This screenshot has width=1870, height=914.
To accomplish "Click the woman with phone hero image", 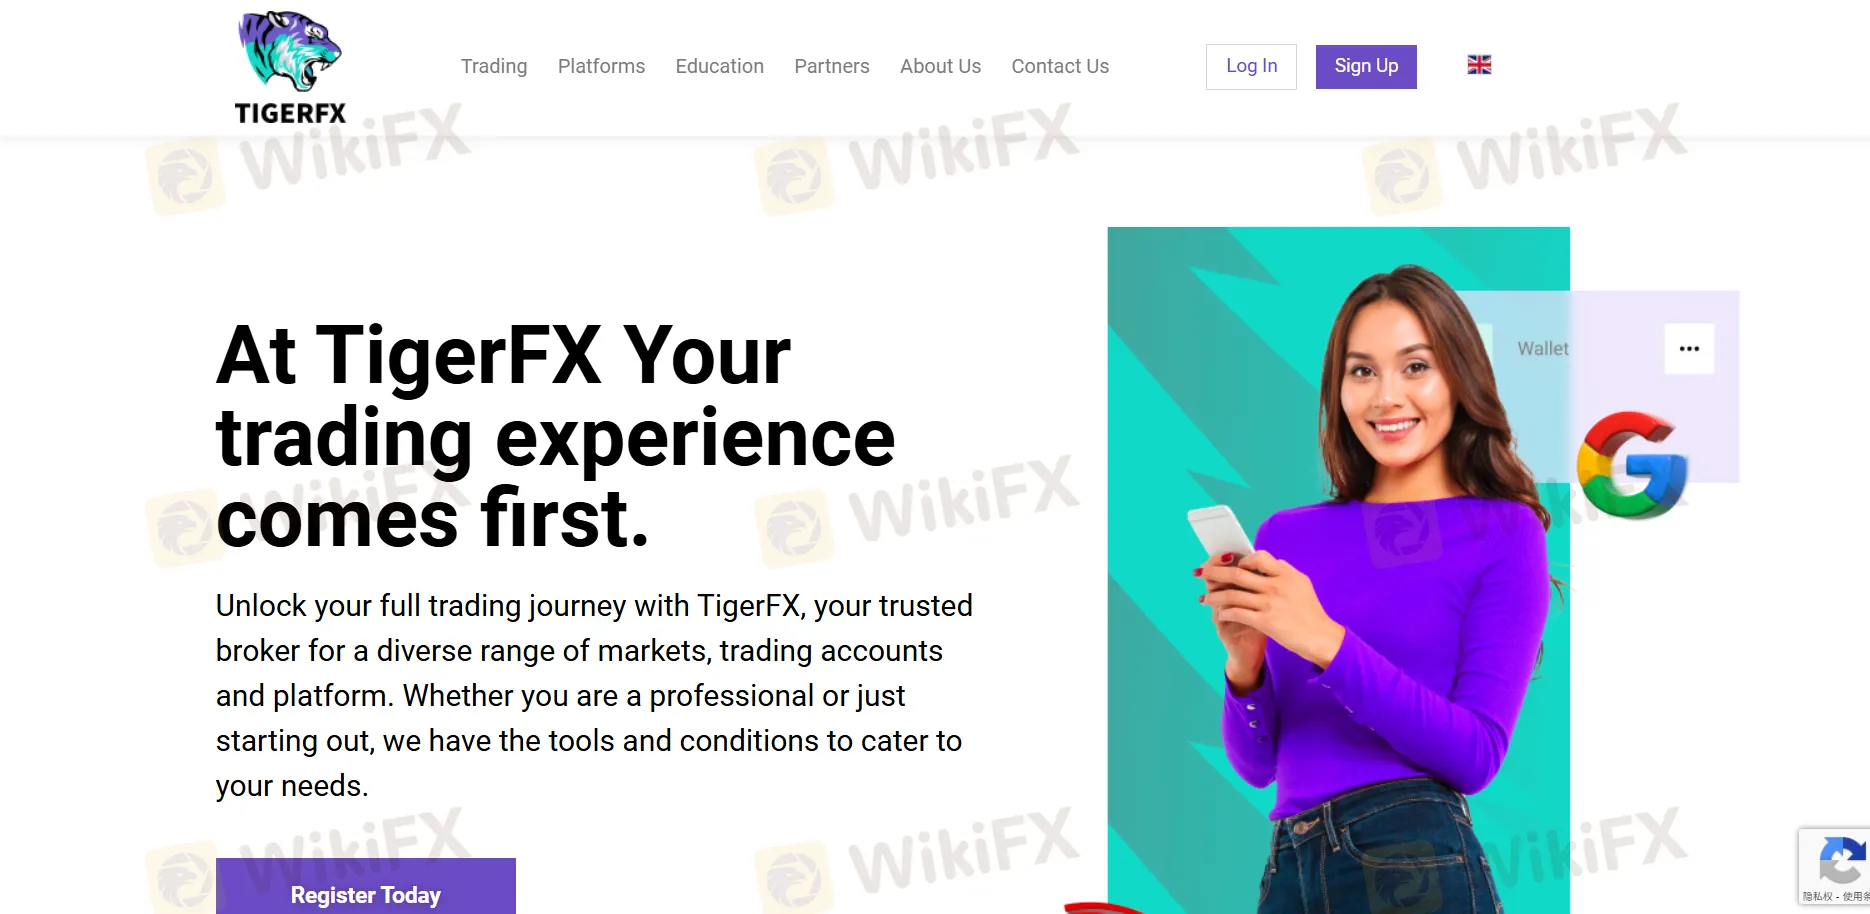I will coord(1338,570).
